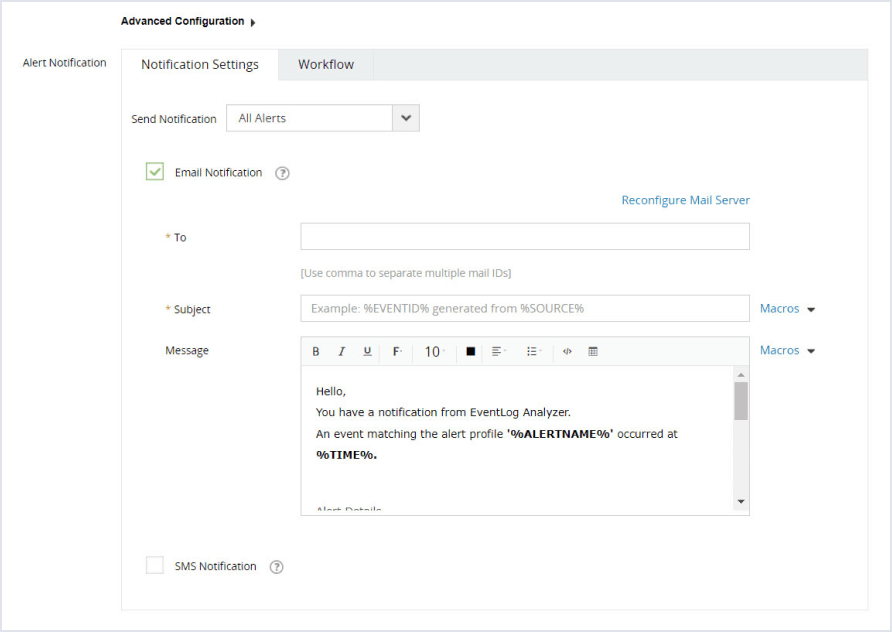Switch to the Workflow tab
The width and height of the screenshot is (892, 632).
tap(326, 65)
